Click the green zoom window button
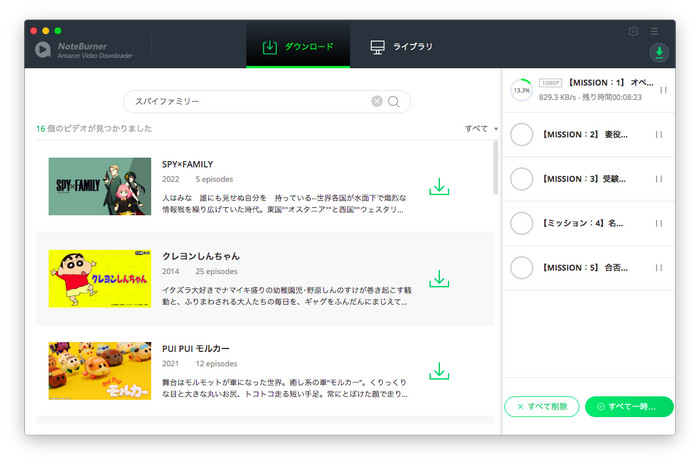The image size is (700, 464). 58,30
